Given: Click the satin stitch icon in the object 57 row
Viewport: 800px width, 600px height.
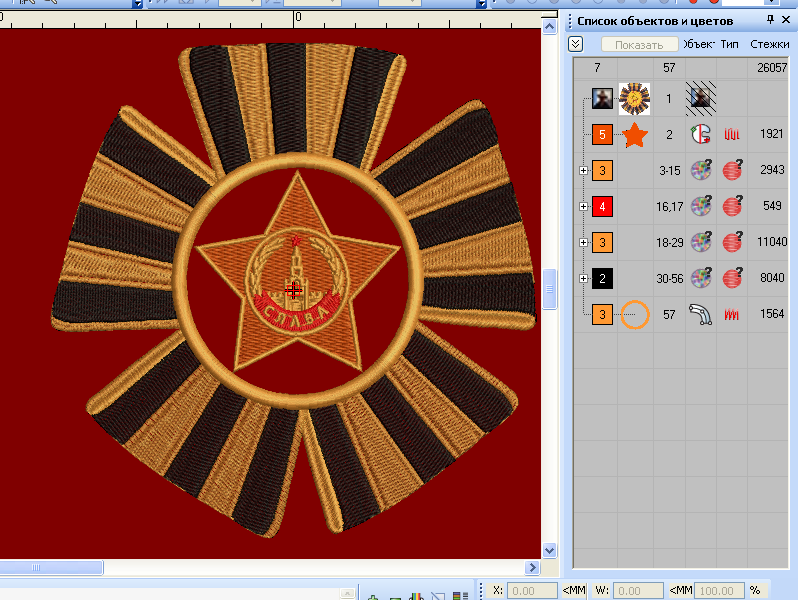Looking at the screenshot, I should pos(732,315).
